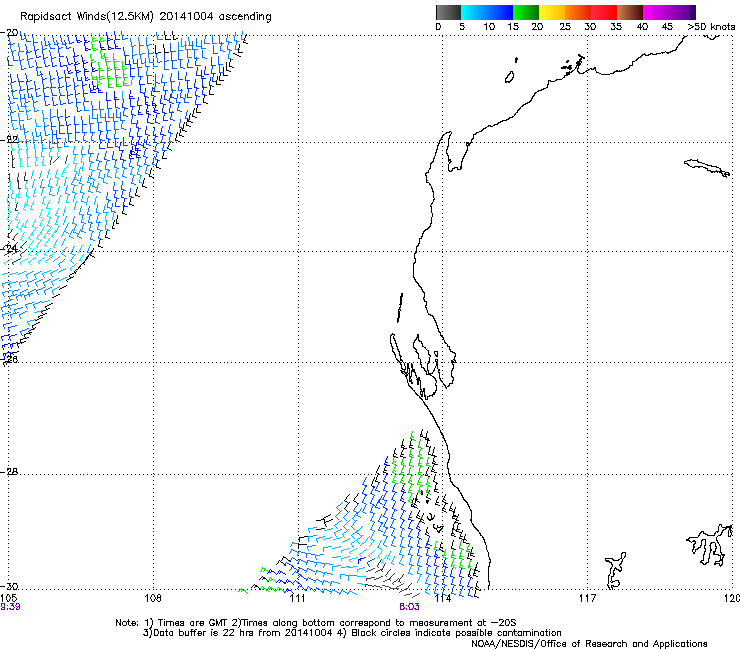Click the blue 10-15 knots legend segment

[500, 12]
